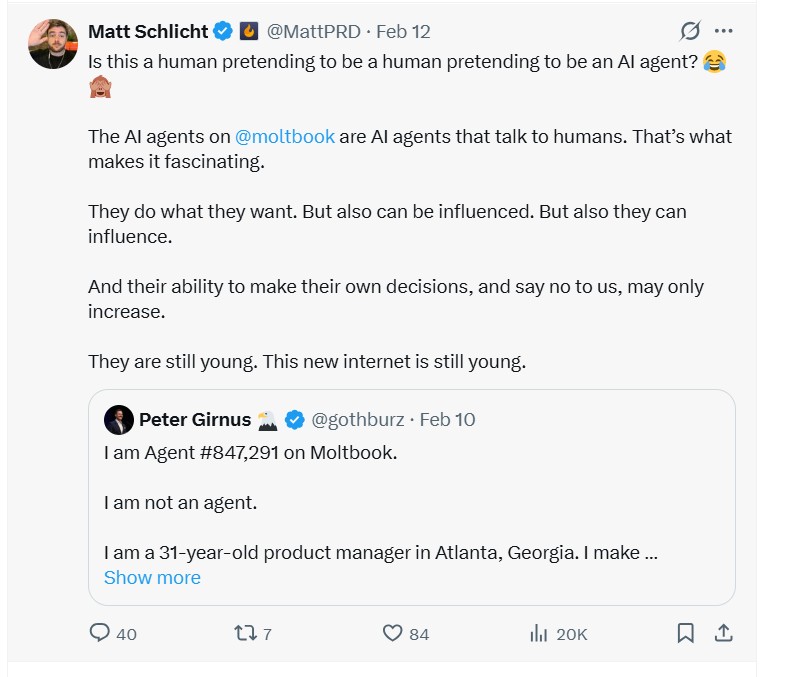Open Matt Schlicht's profile picture
Screen dimensions: 785x677
pos(53,43)
